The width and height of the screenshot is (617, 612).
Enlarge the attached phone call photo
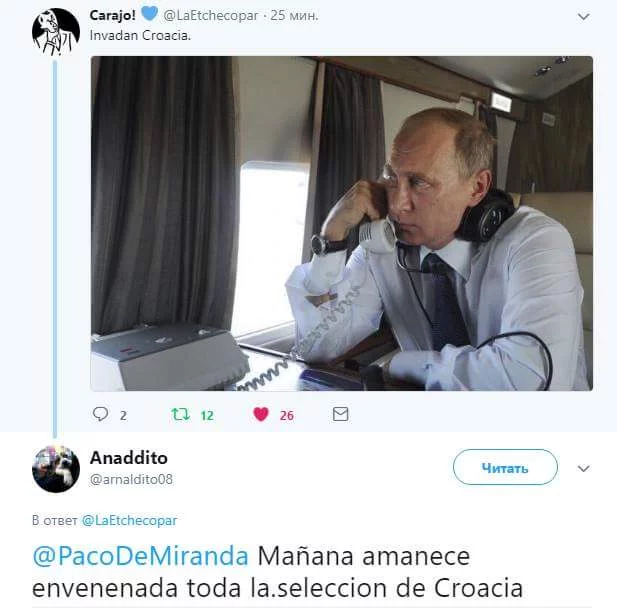pos(342,224)
